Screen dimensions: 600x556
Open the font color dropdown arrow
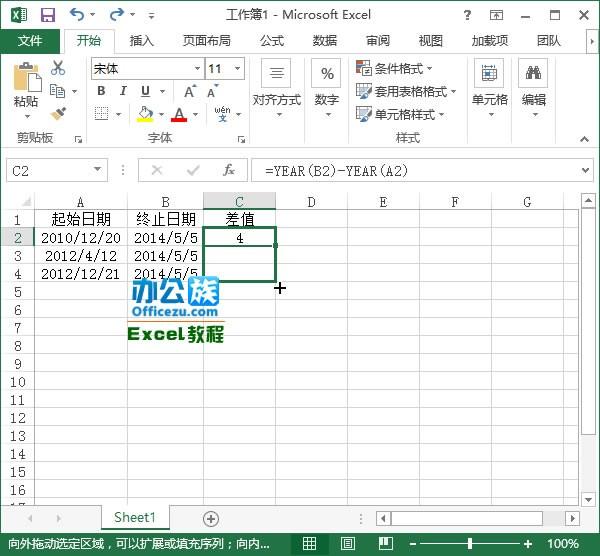pyautogui.click(x=196, y=114)
